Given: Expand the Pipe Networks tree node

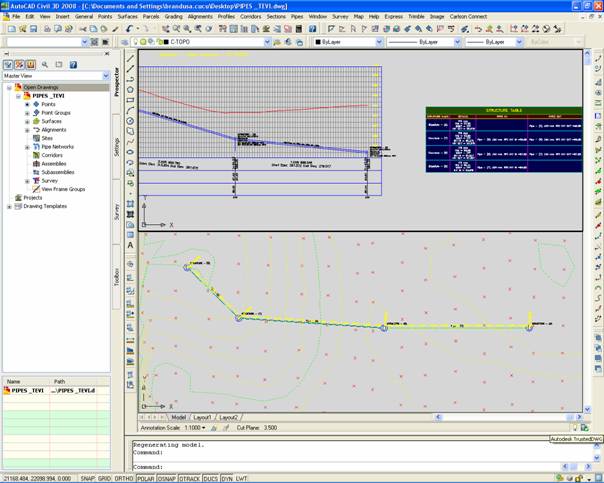Looking at the screenshot, I should point(27,147).
